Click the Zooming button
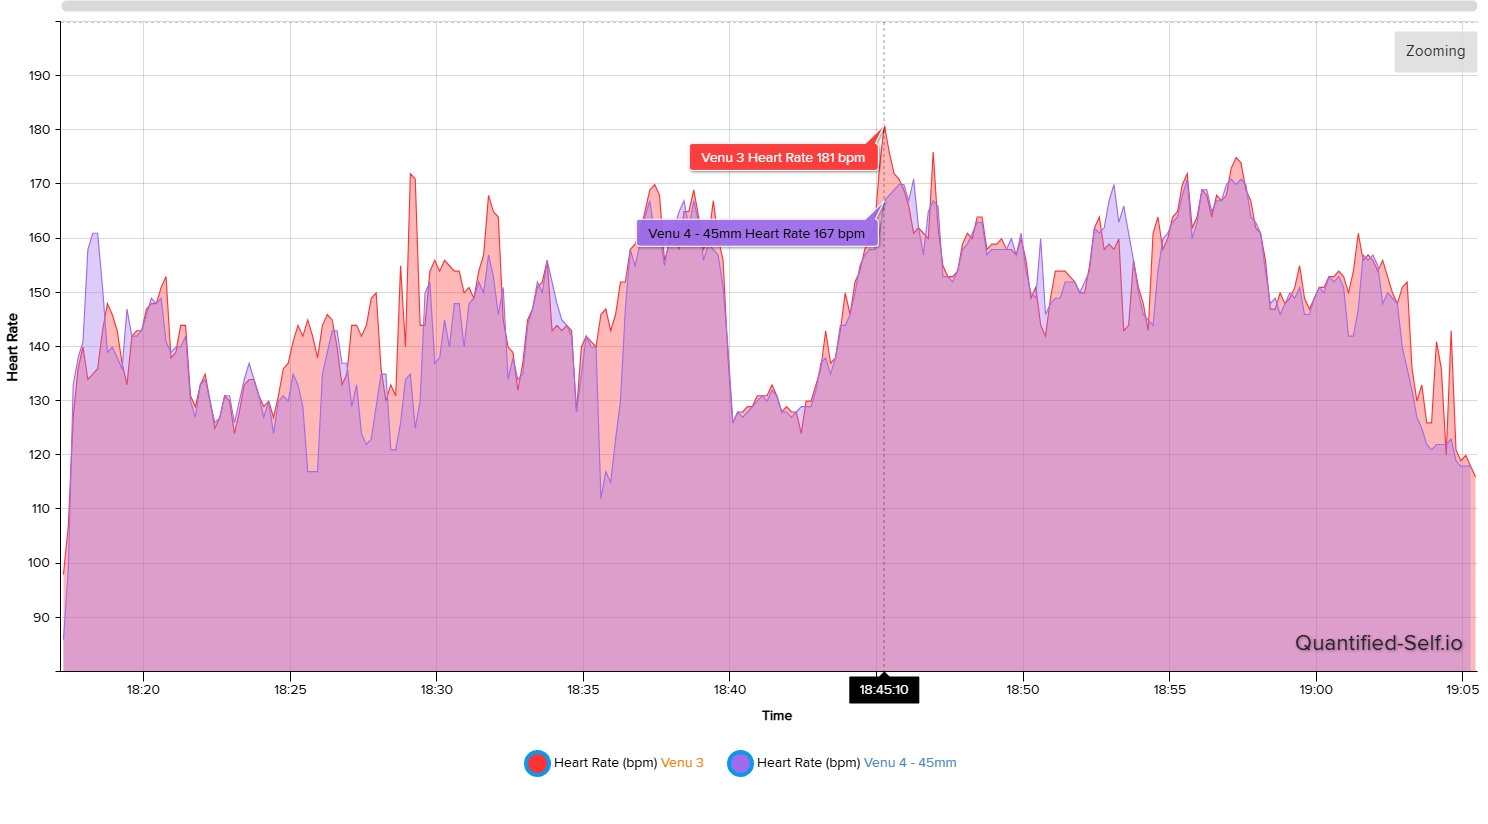Viewport: 1488px width, 824px height. [x=1435, y=52]
